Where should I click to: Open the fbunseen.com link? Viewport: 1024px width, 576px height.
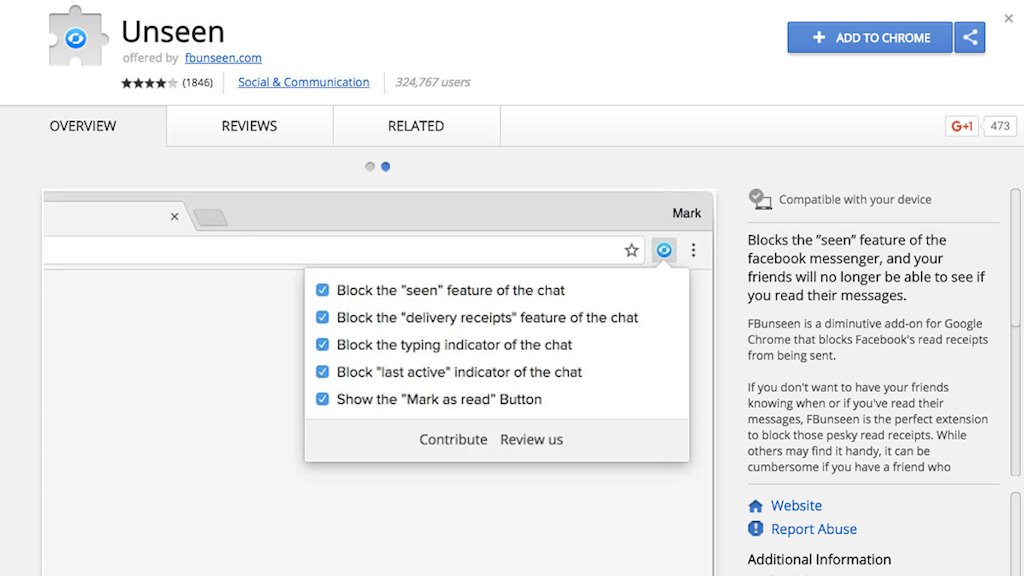tap(223, 58)
